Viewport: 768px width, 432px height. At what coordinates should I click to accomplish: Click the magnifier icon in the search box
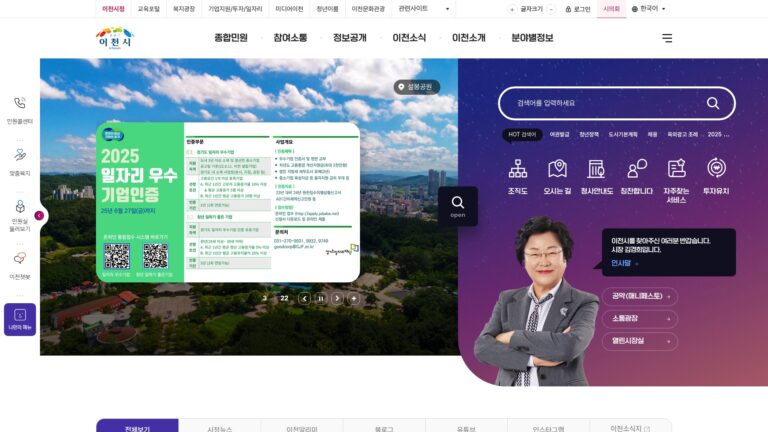[x=713, y=103]
